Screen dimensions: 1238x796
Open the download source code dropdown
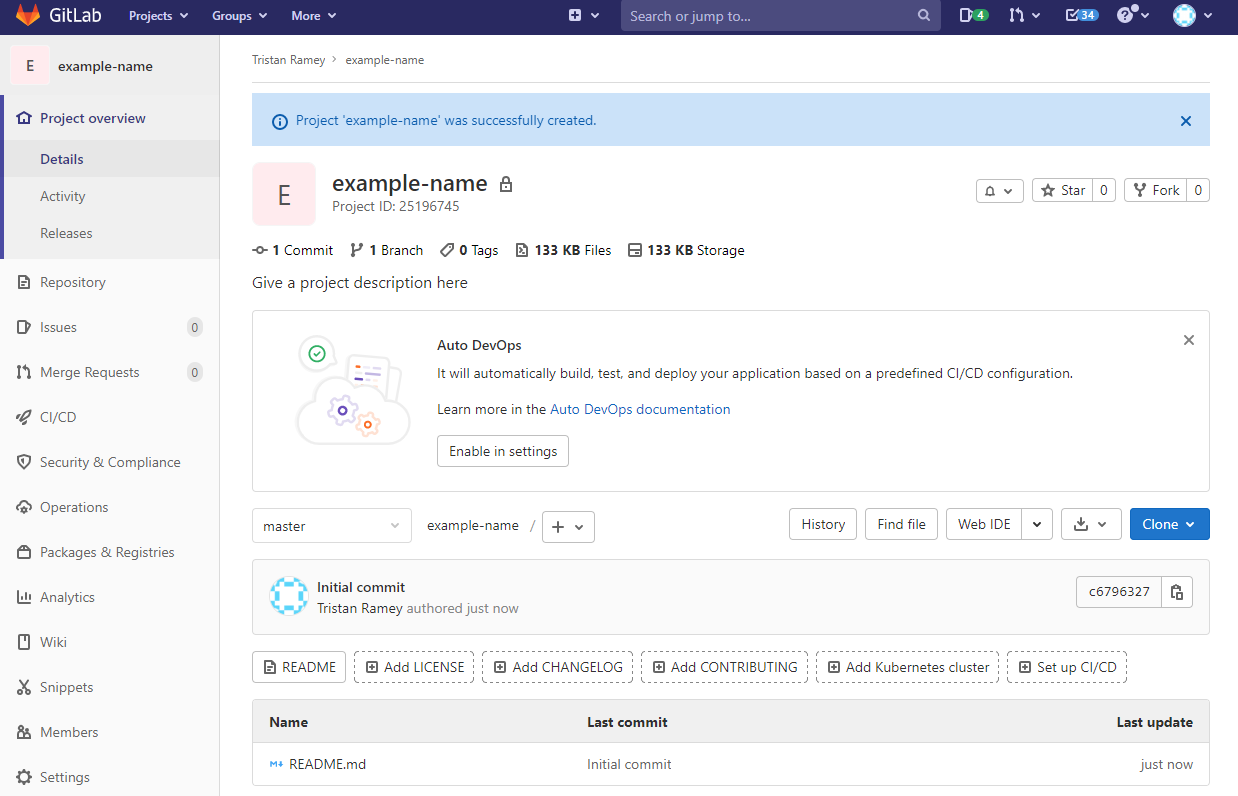(x=1090, y=524)
